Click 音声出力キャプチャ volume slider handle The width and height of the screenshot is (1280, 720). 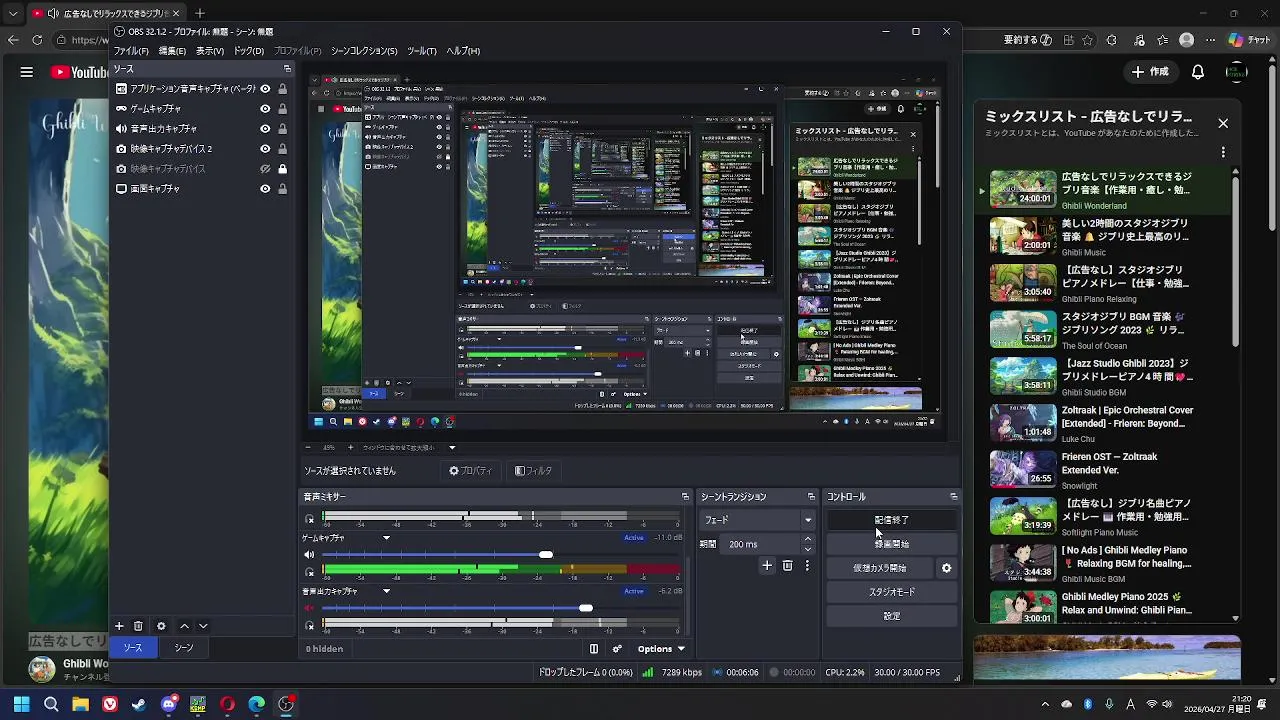[586, 608]
